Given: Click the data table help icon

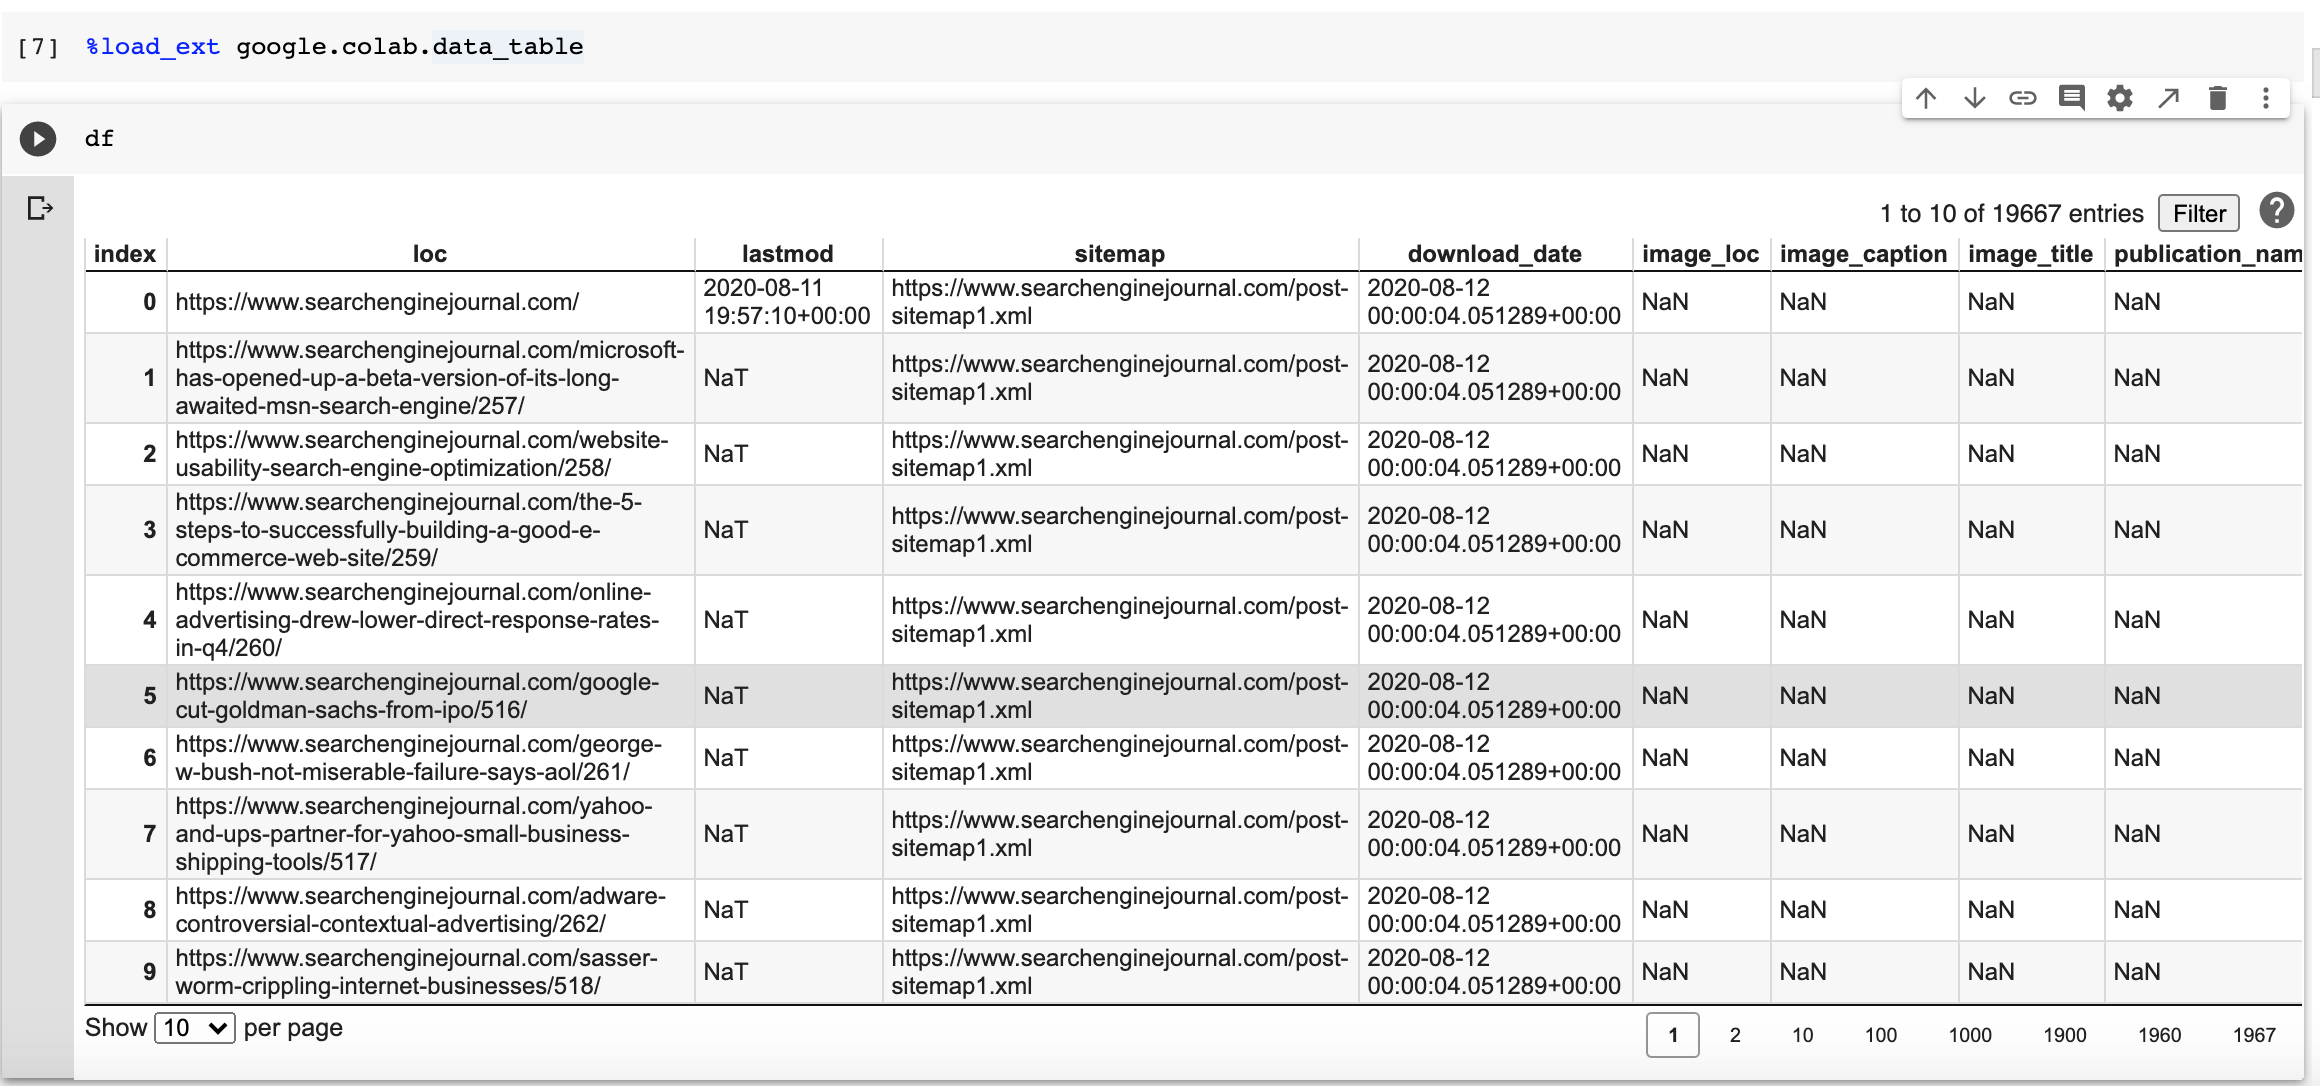Looking at the screenshot, I should [x=2276, y=211].
